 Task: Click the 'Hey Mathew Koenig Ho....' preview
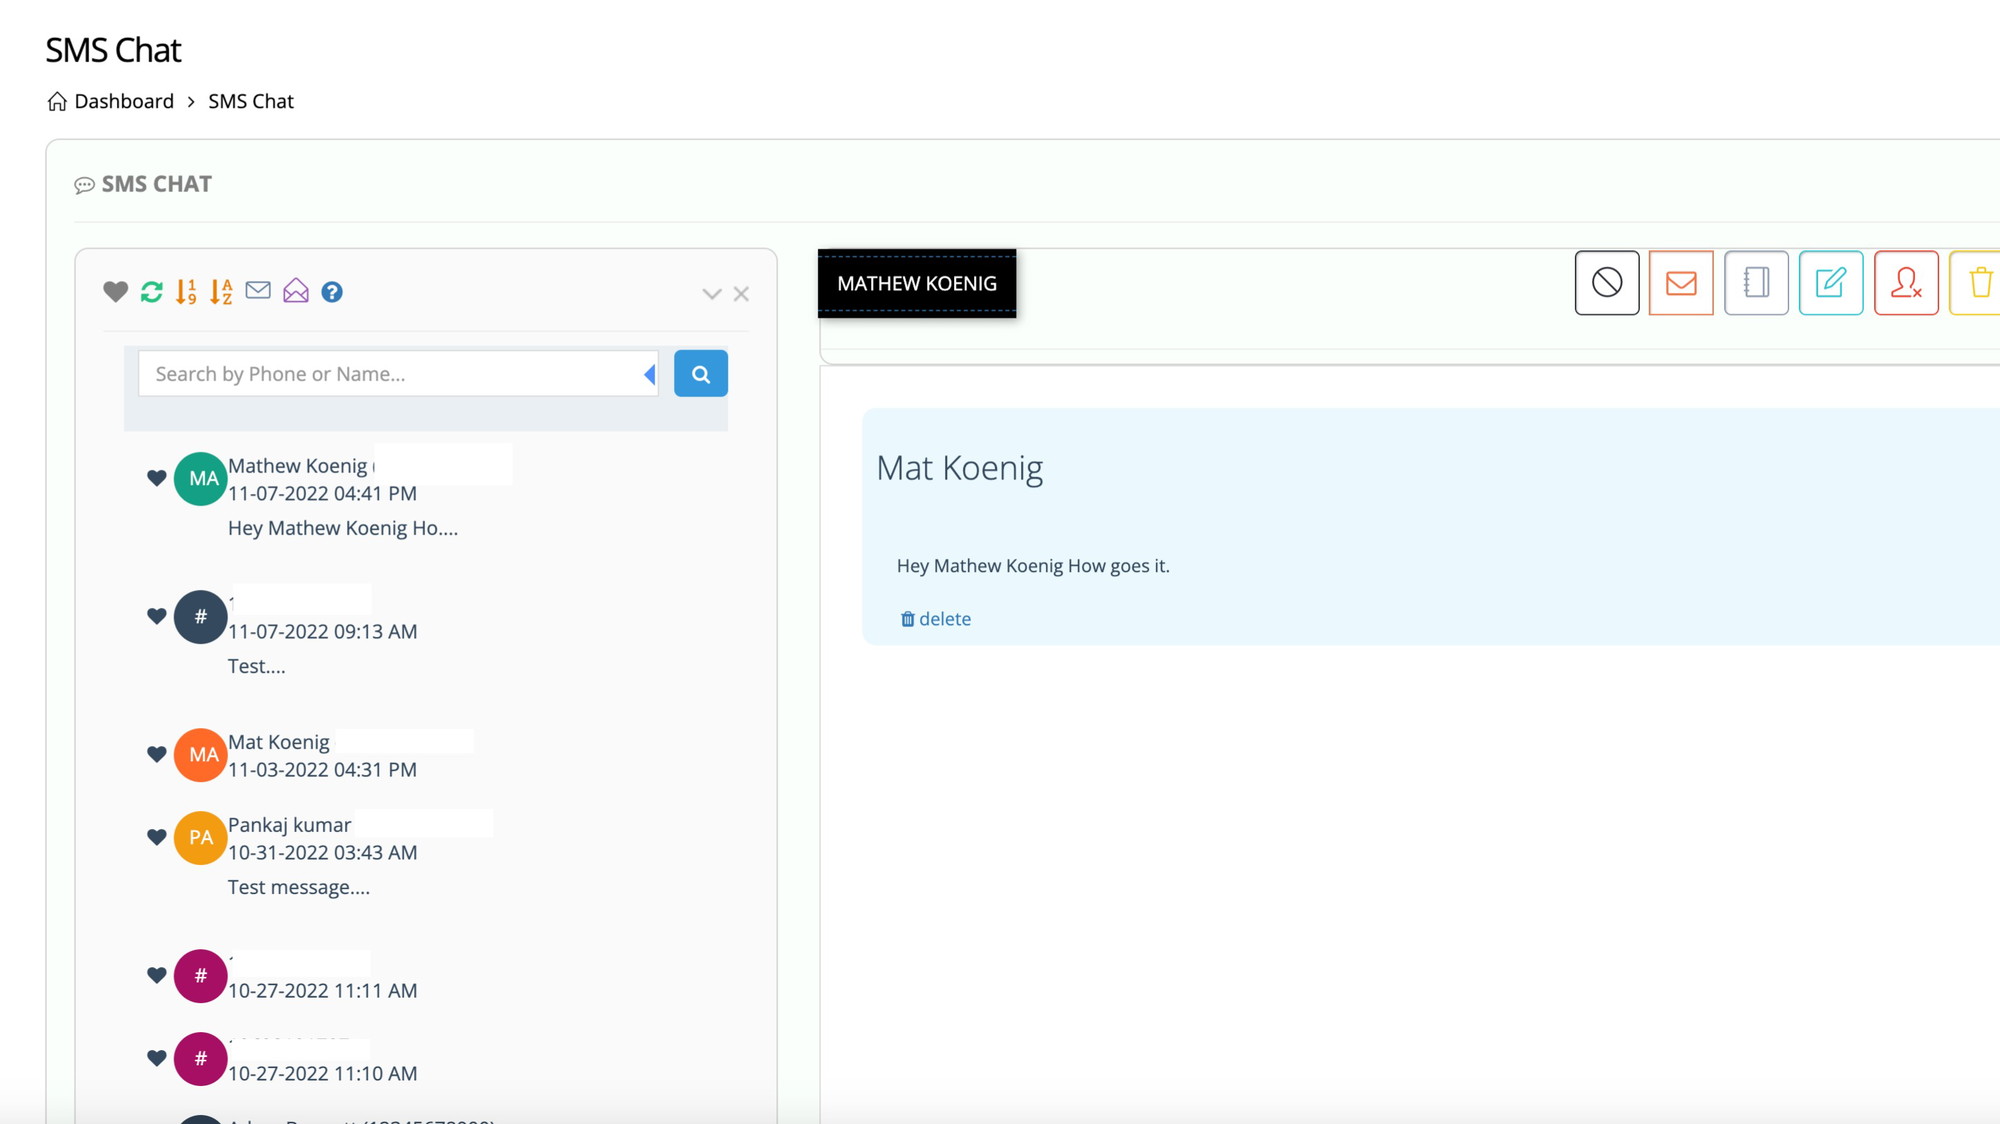pos(343,528)
